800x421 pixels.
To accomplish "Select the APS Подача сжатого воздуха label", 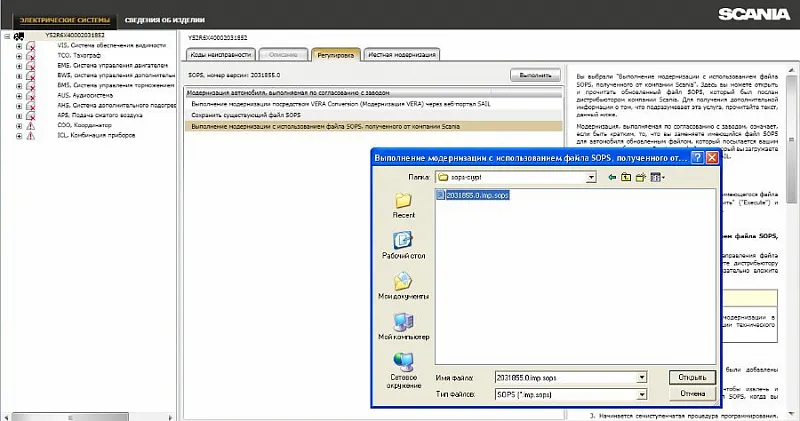I will point(99,115).
